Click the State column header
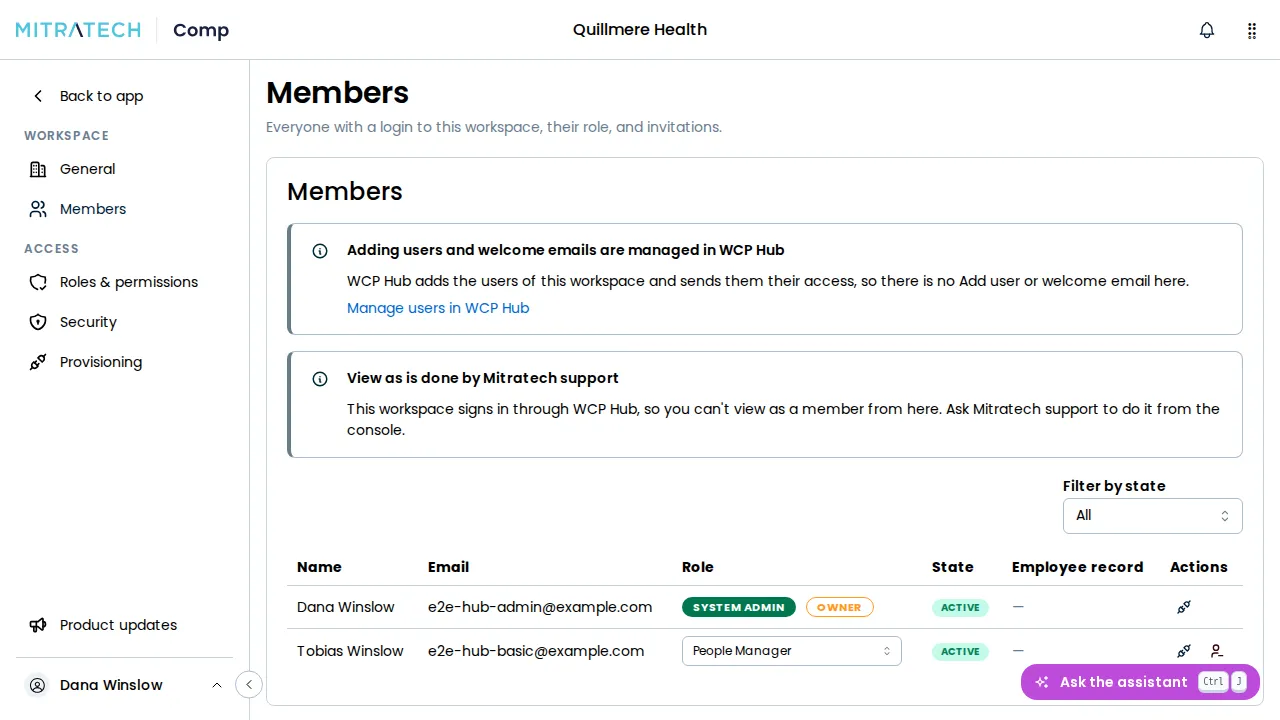The image size is (1280, 720). 953,567
